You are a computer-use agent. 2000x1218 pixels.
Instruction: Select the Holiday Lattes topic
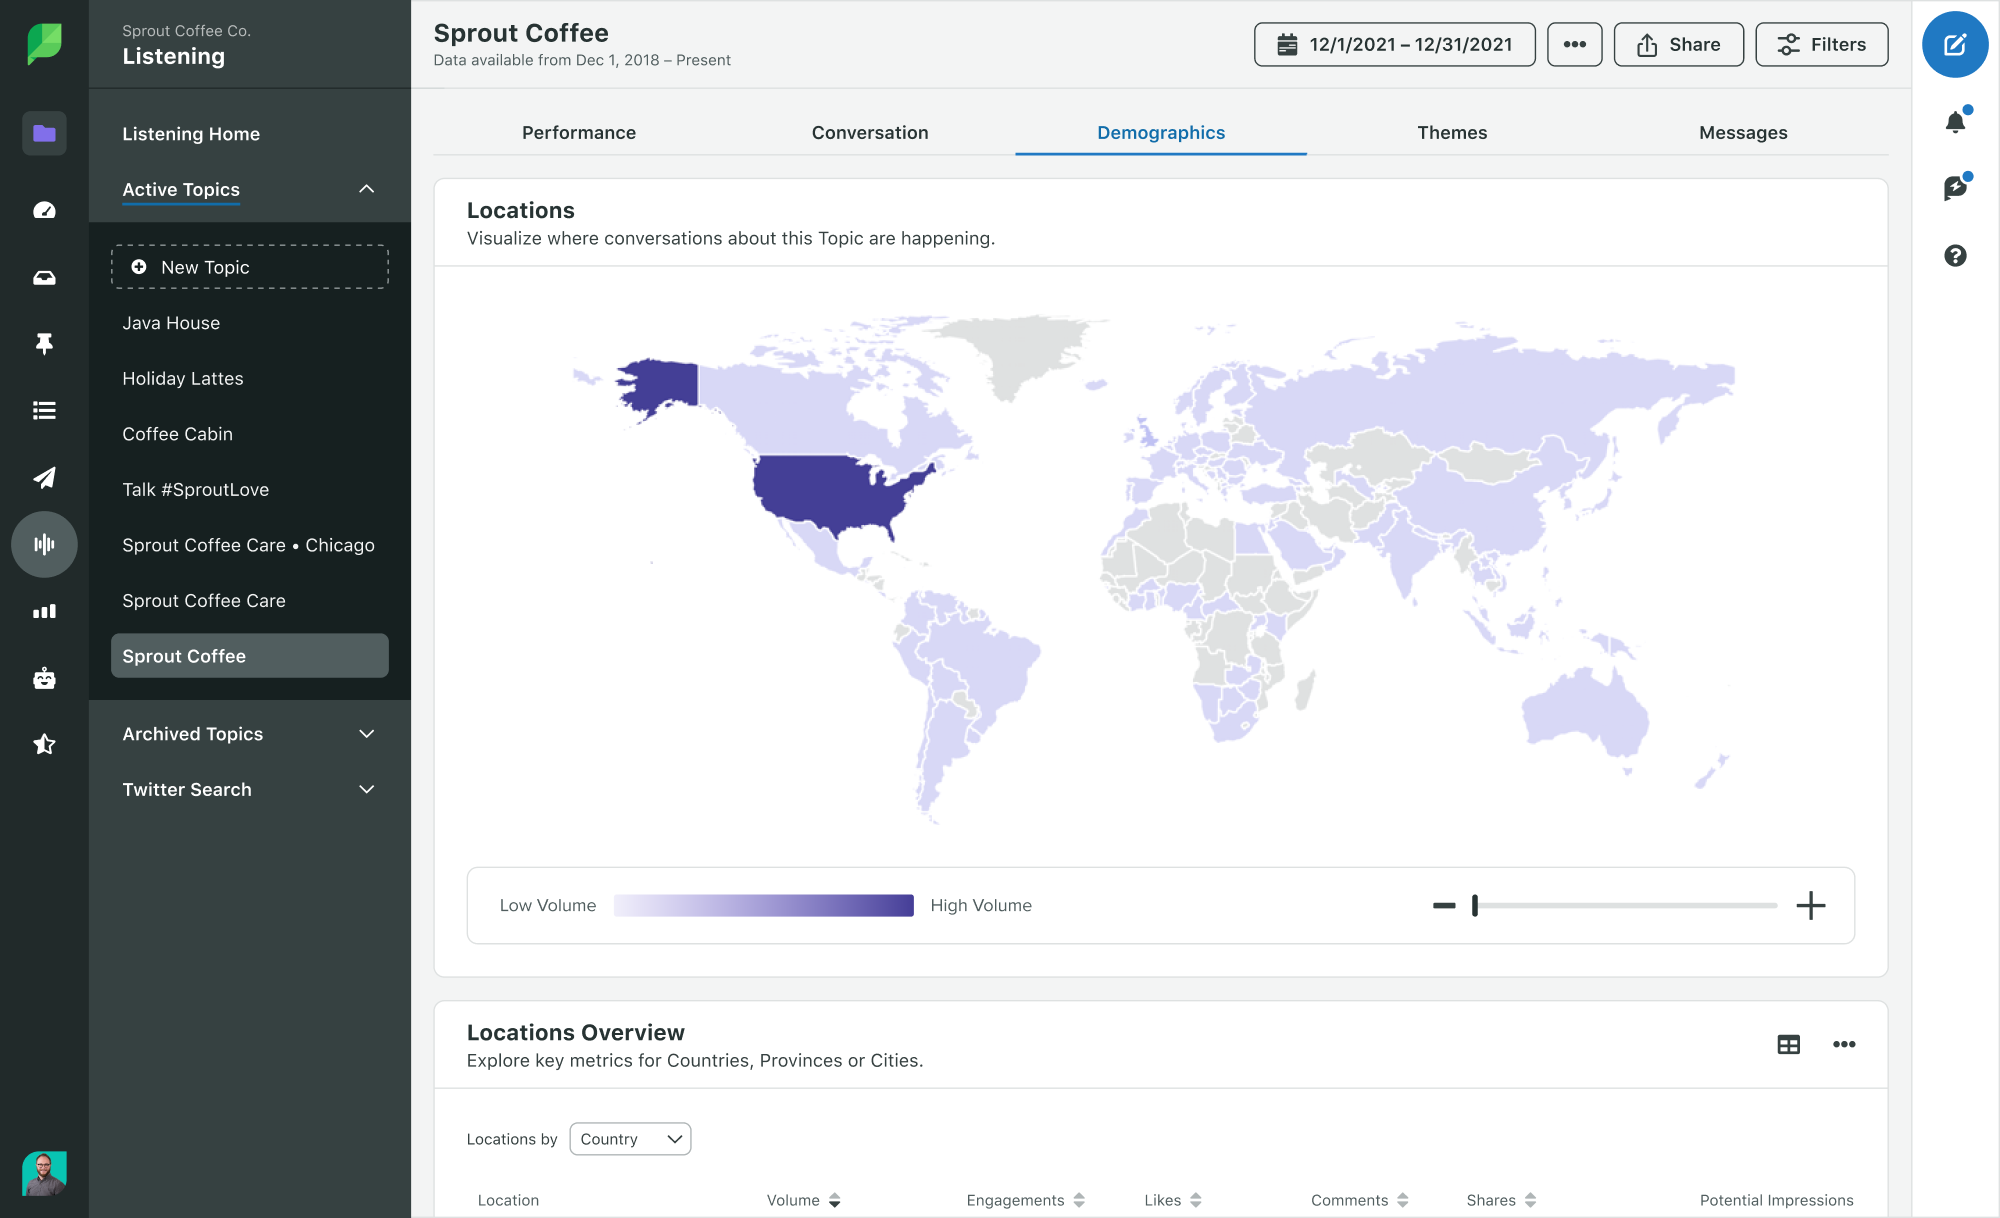tap(181, 377)
